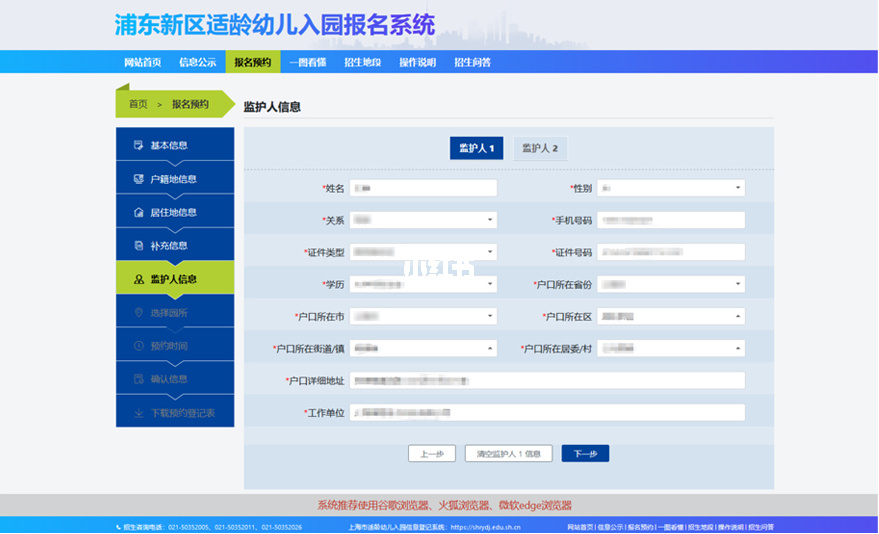The width and height of the screenshot is (879, 534).
Task: Switch to the 监护人 2 tab
Action: pyautogui.click(x=540, y=148)
